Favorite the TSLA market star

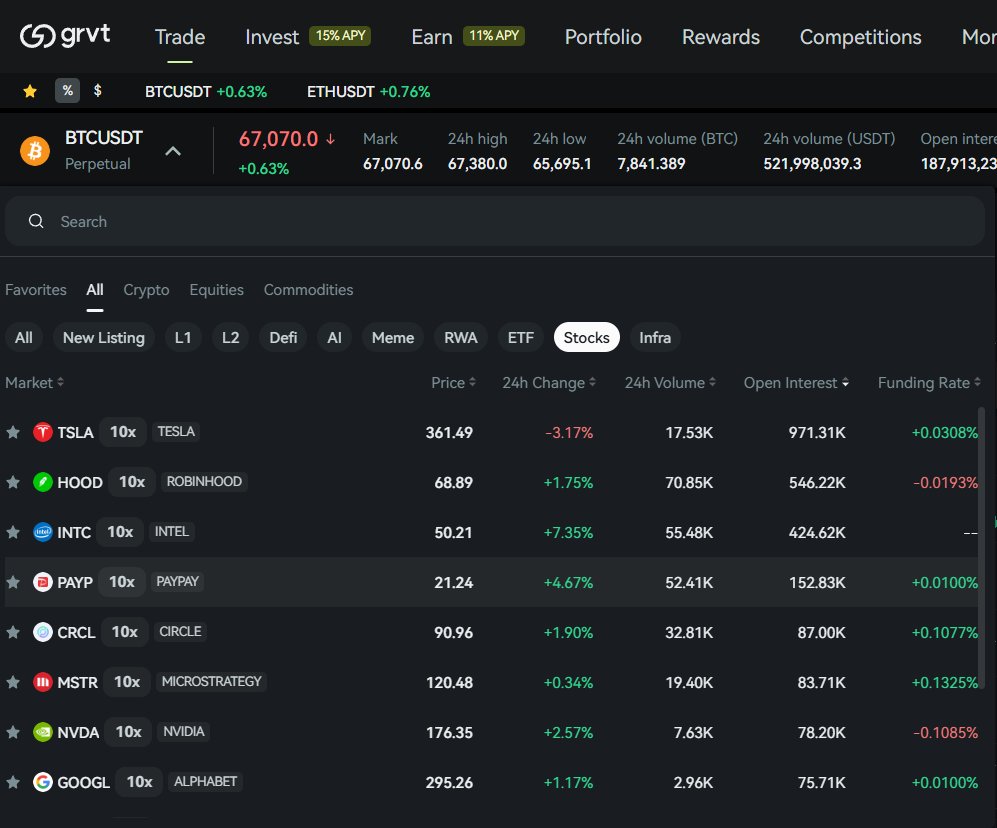point(13,432)
